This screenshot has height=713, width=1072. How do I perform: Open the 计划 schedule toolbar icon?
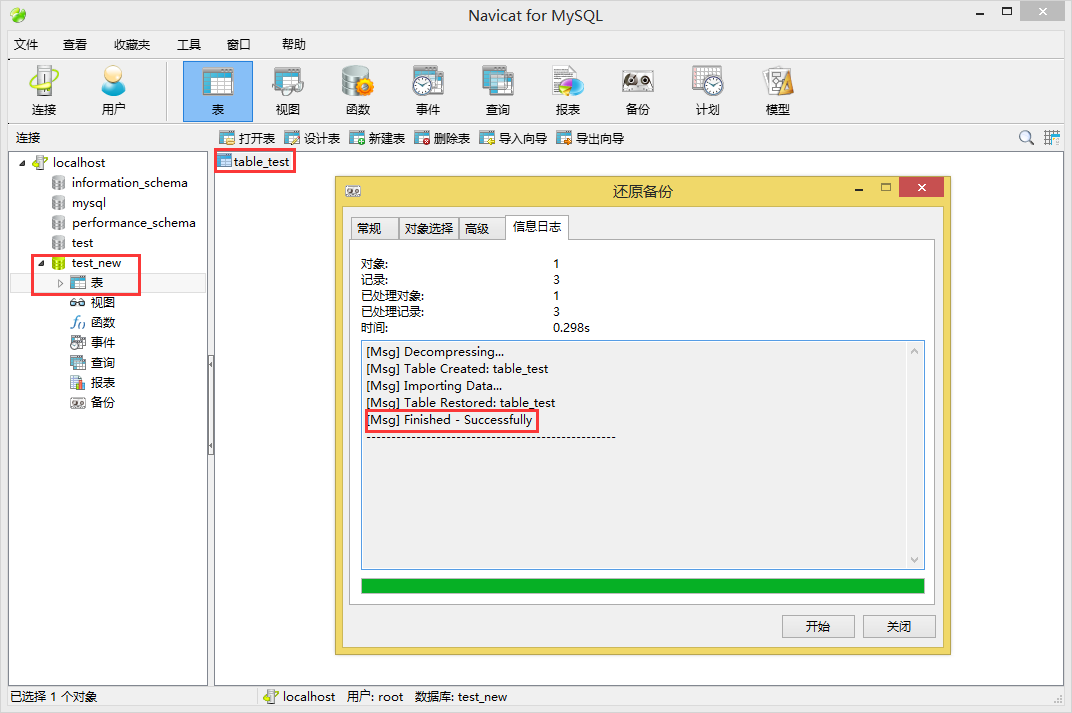[708, 91]
